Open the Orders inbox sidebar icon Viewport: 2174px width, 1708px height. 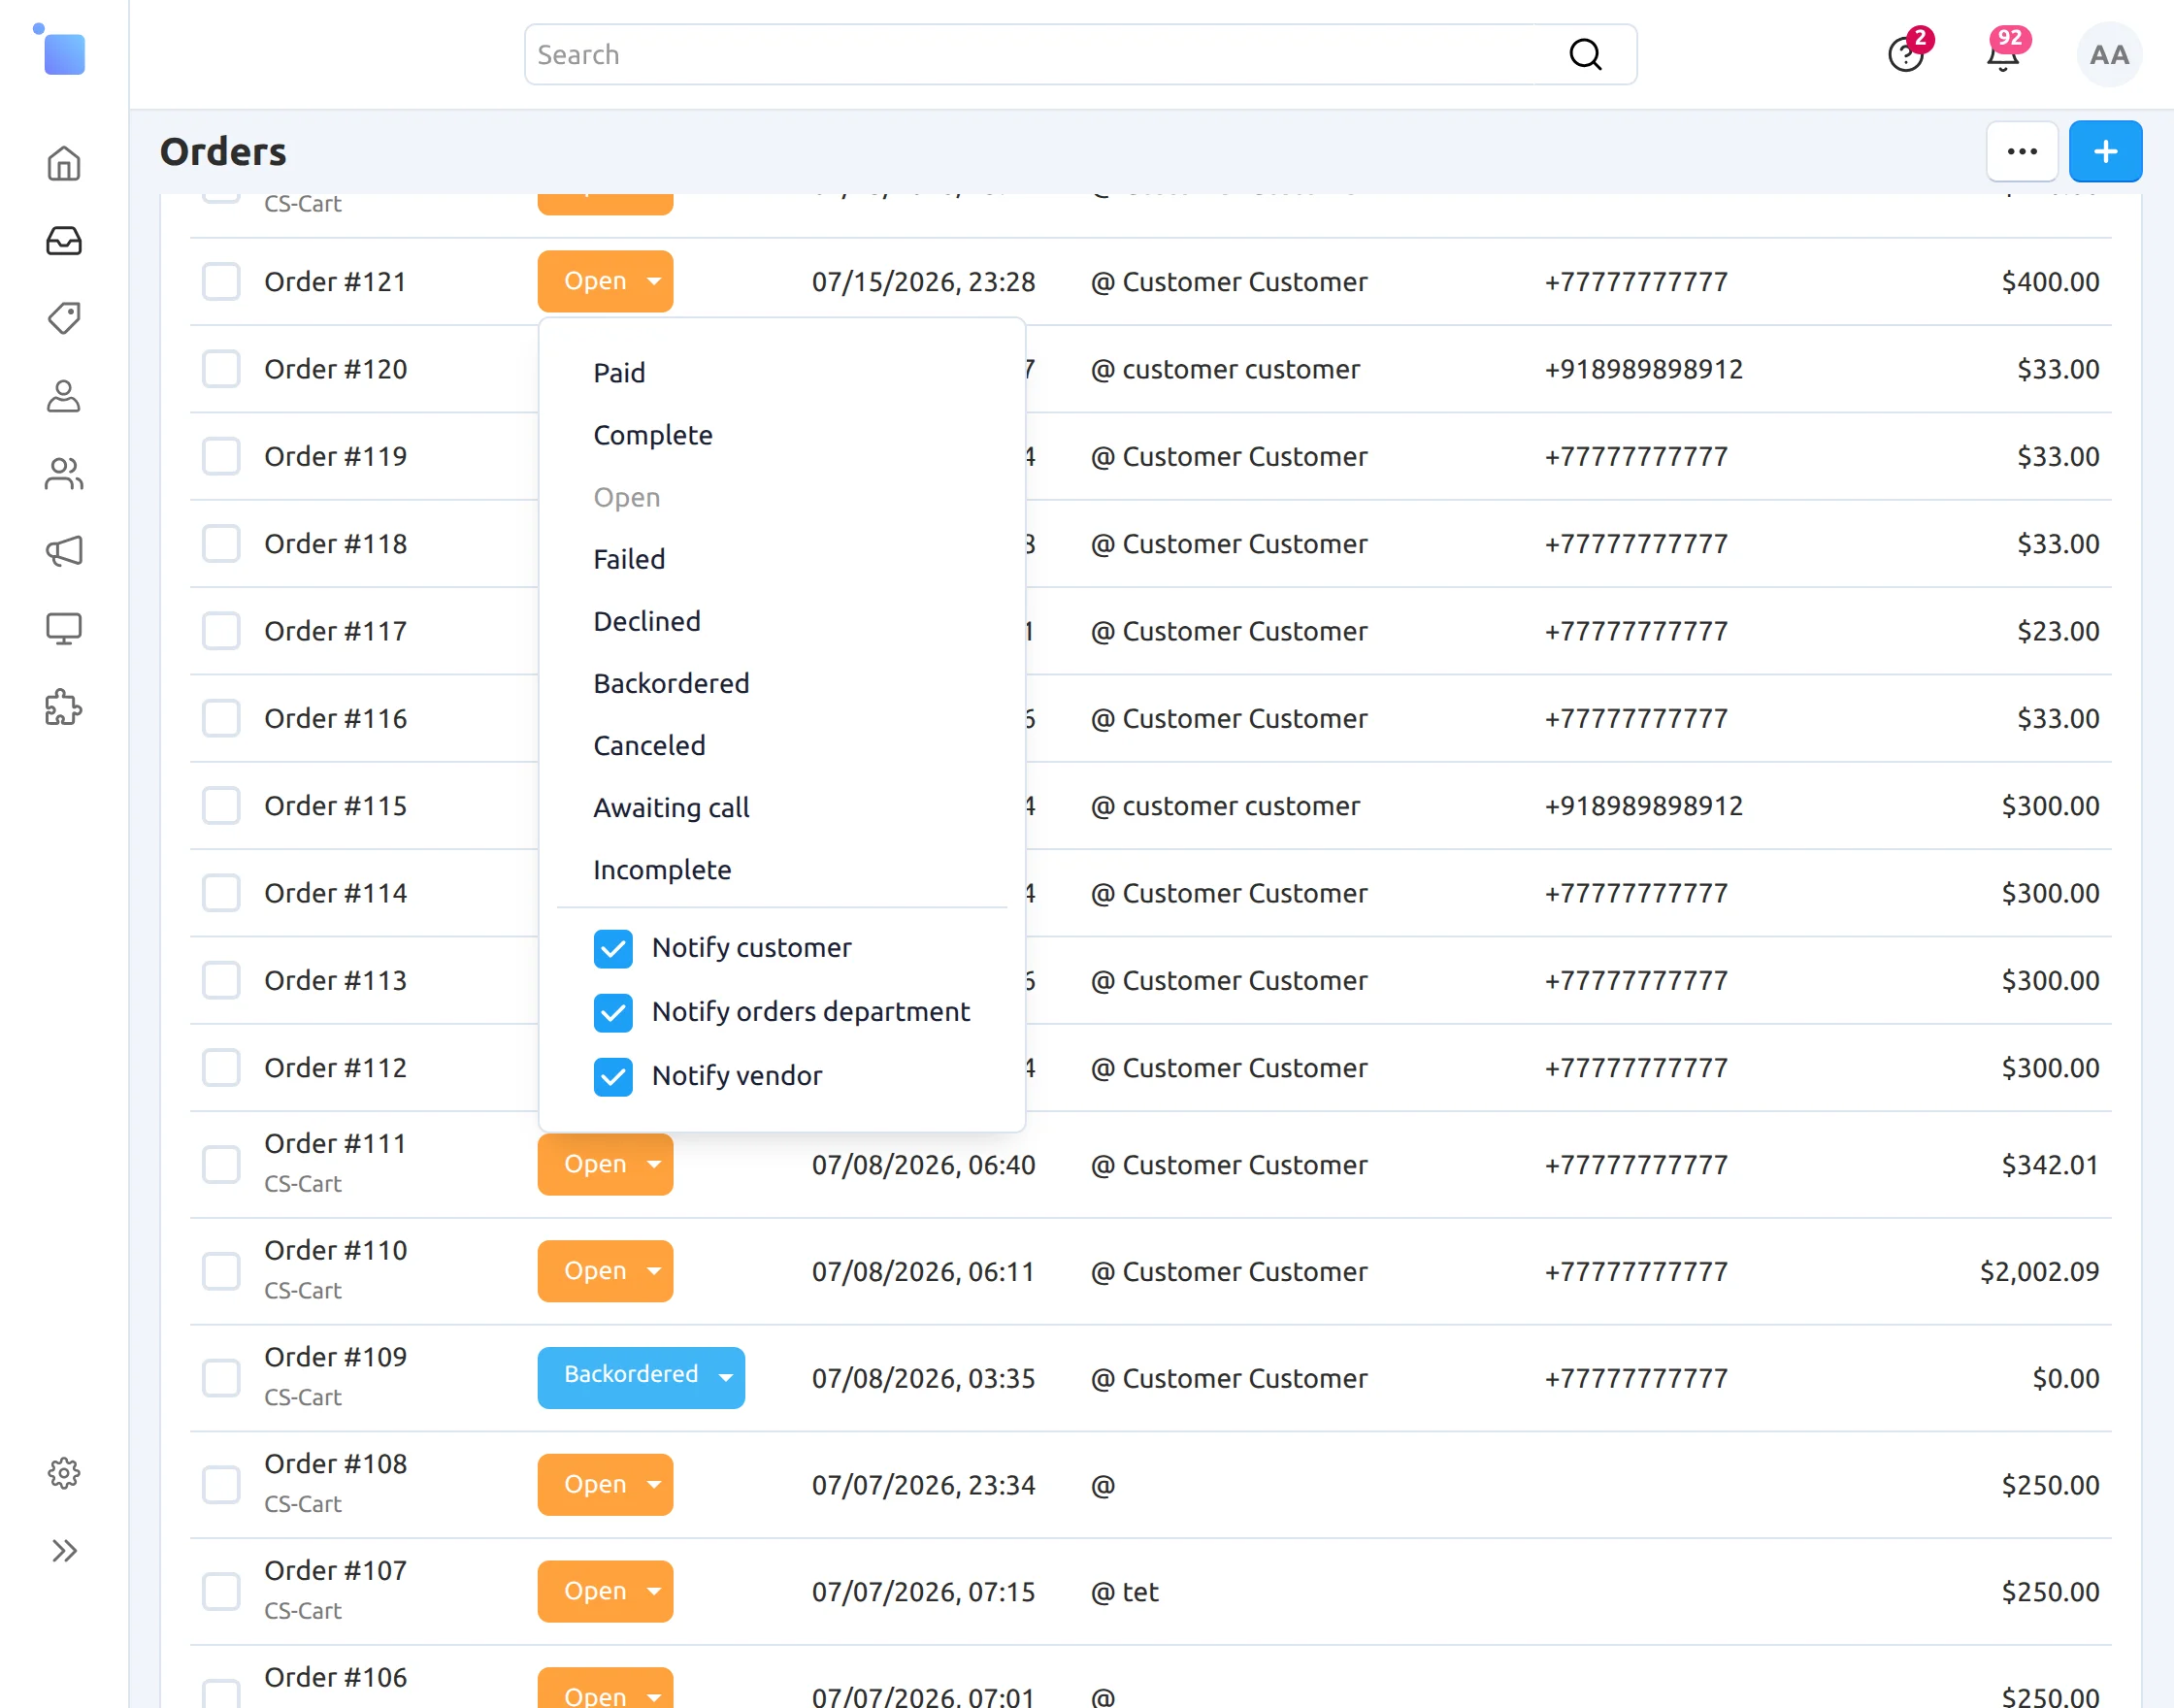tap(64, 241)
